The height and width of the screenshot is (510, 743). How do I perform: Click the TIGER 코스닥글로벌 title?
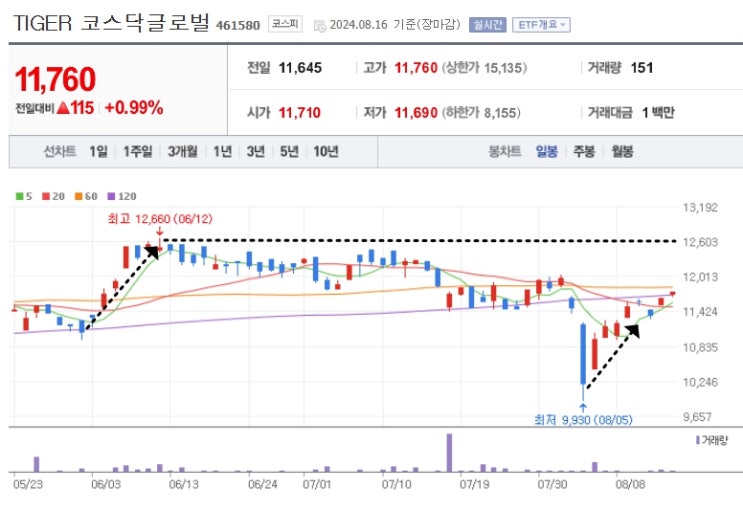[111, 23]
